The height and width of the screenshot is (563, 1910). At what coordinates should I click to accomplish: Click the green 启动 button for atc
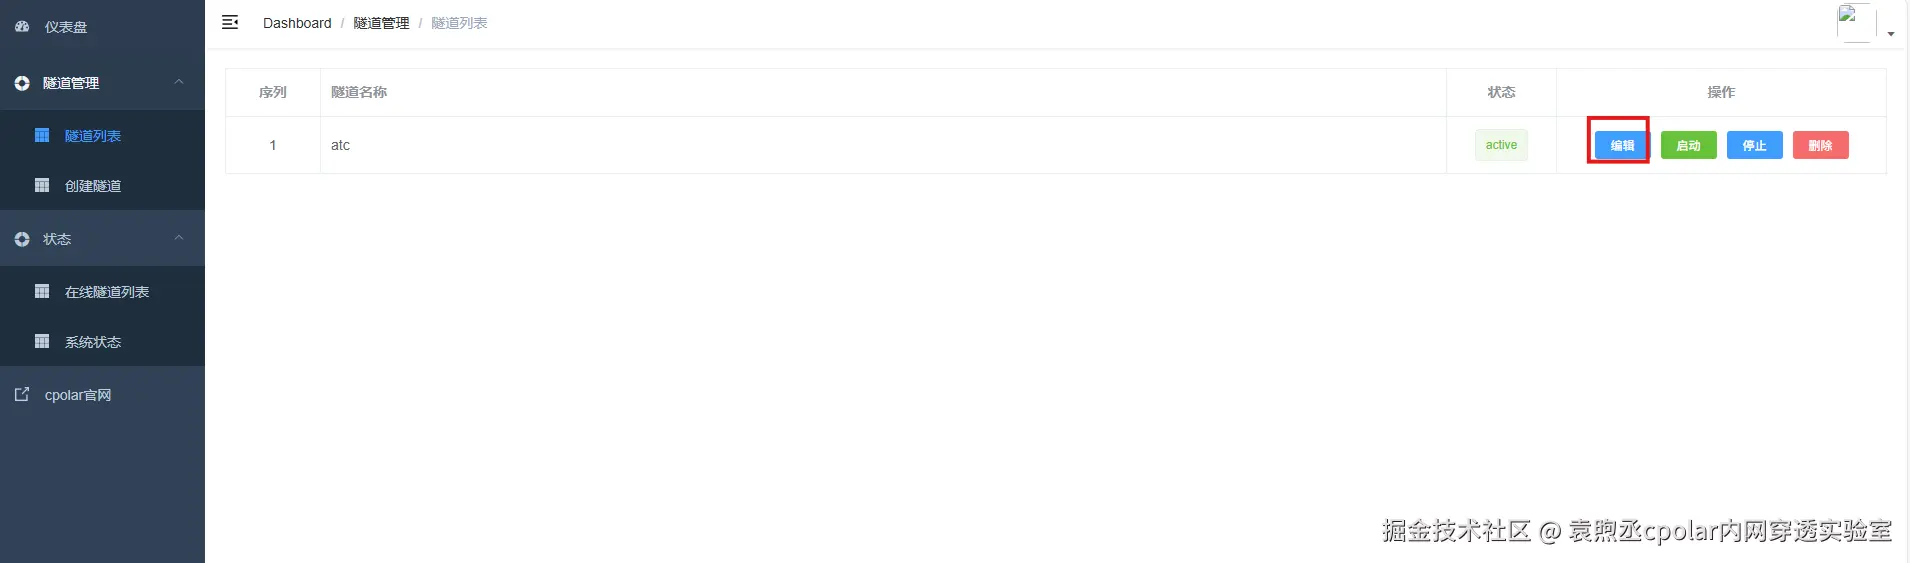1688,145
